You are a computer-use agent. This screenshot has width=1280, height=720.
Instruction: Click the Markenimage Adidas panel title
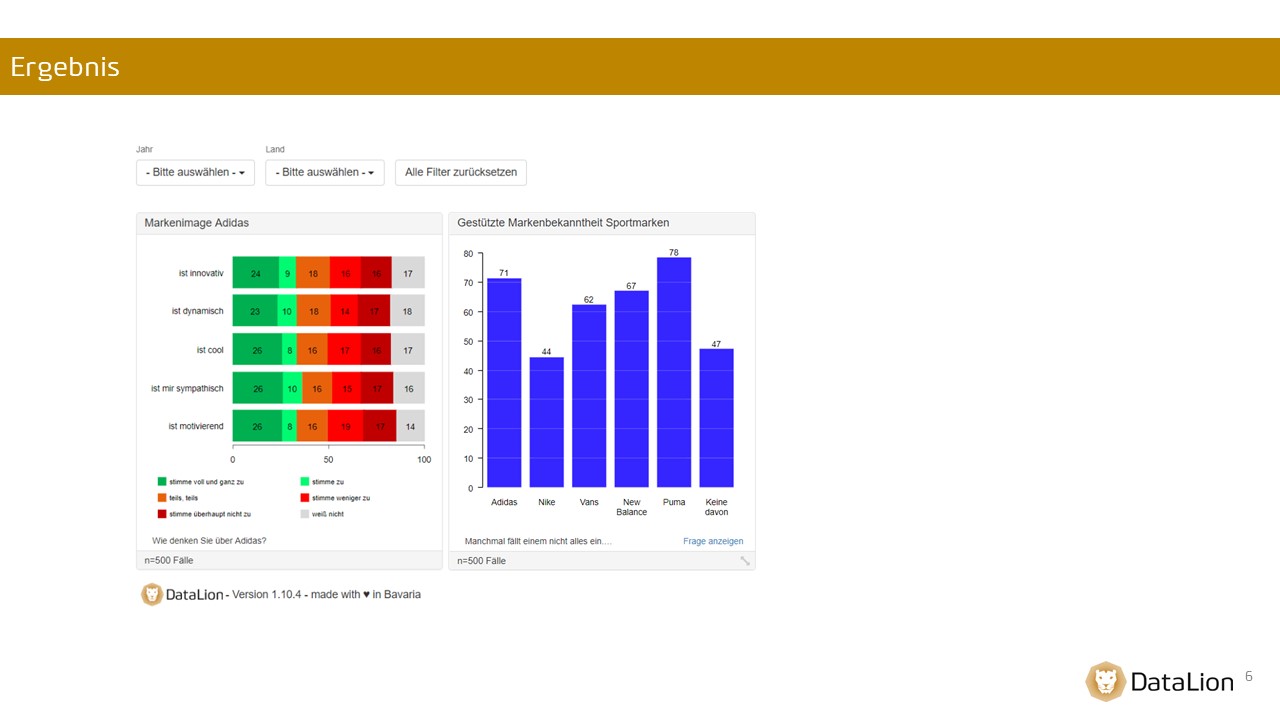(196, 223)
